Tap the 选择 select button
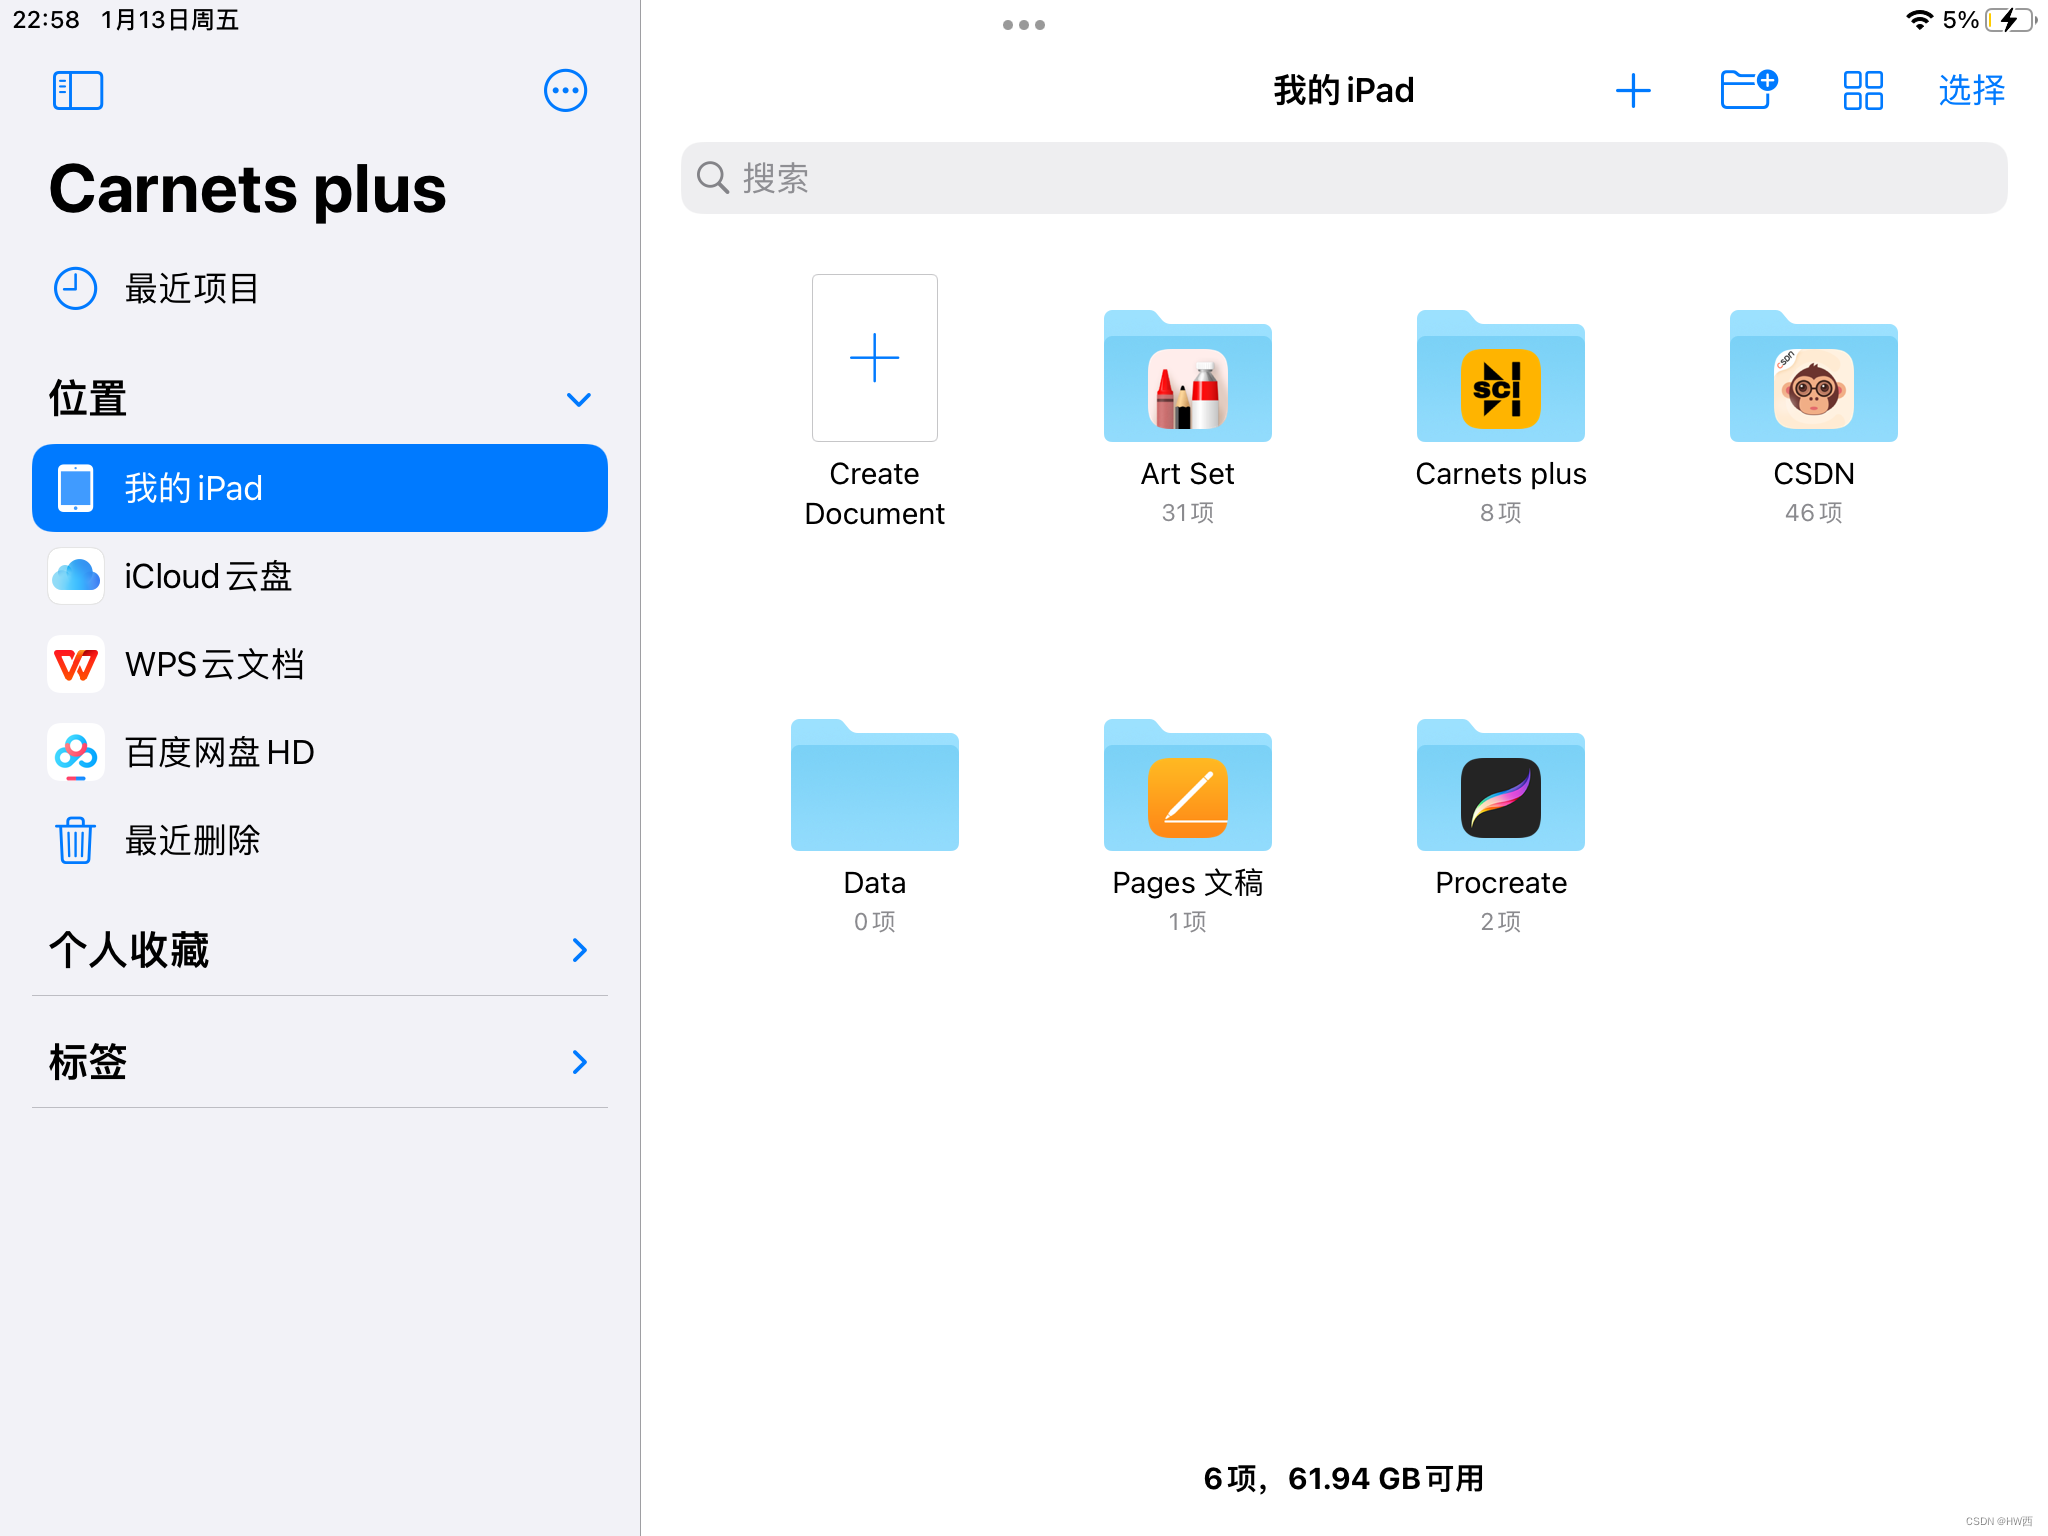This screenshot has width=2048, height=1536. click(x=1971, y=91)
